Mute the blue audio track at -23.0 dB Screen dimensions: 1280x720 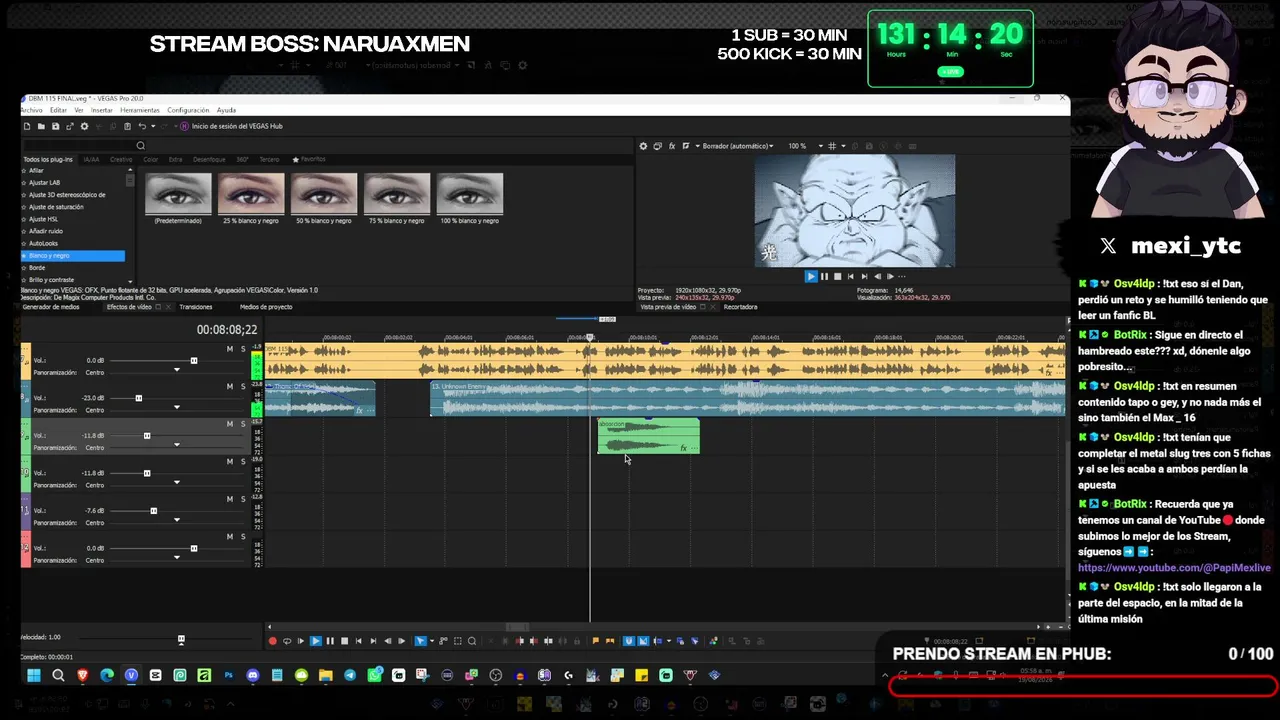pos(230,387)
